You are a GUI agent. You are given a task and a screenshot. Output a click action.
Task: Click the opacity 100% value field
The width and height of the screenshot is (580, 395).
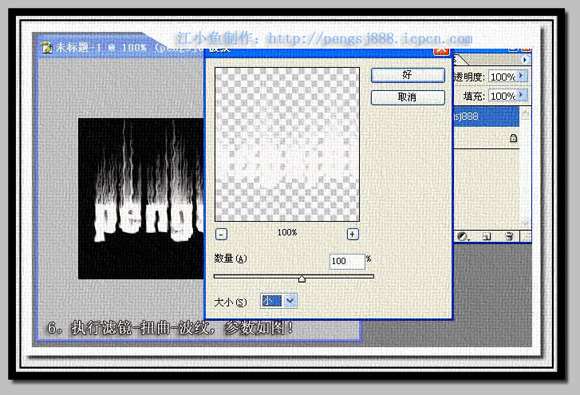(x=502, y=77)
